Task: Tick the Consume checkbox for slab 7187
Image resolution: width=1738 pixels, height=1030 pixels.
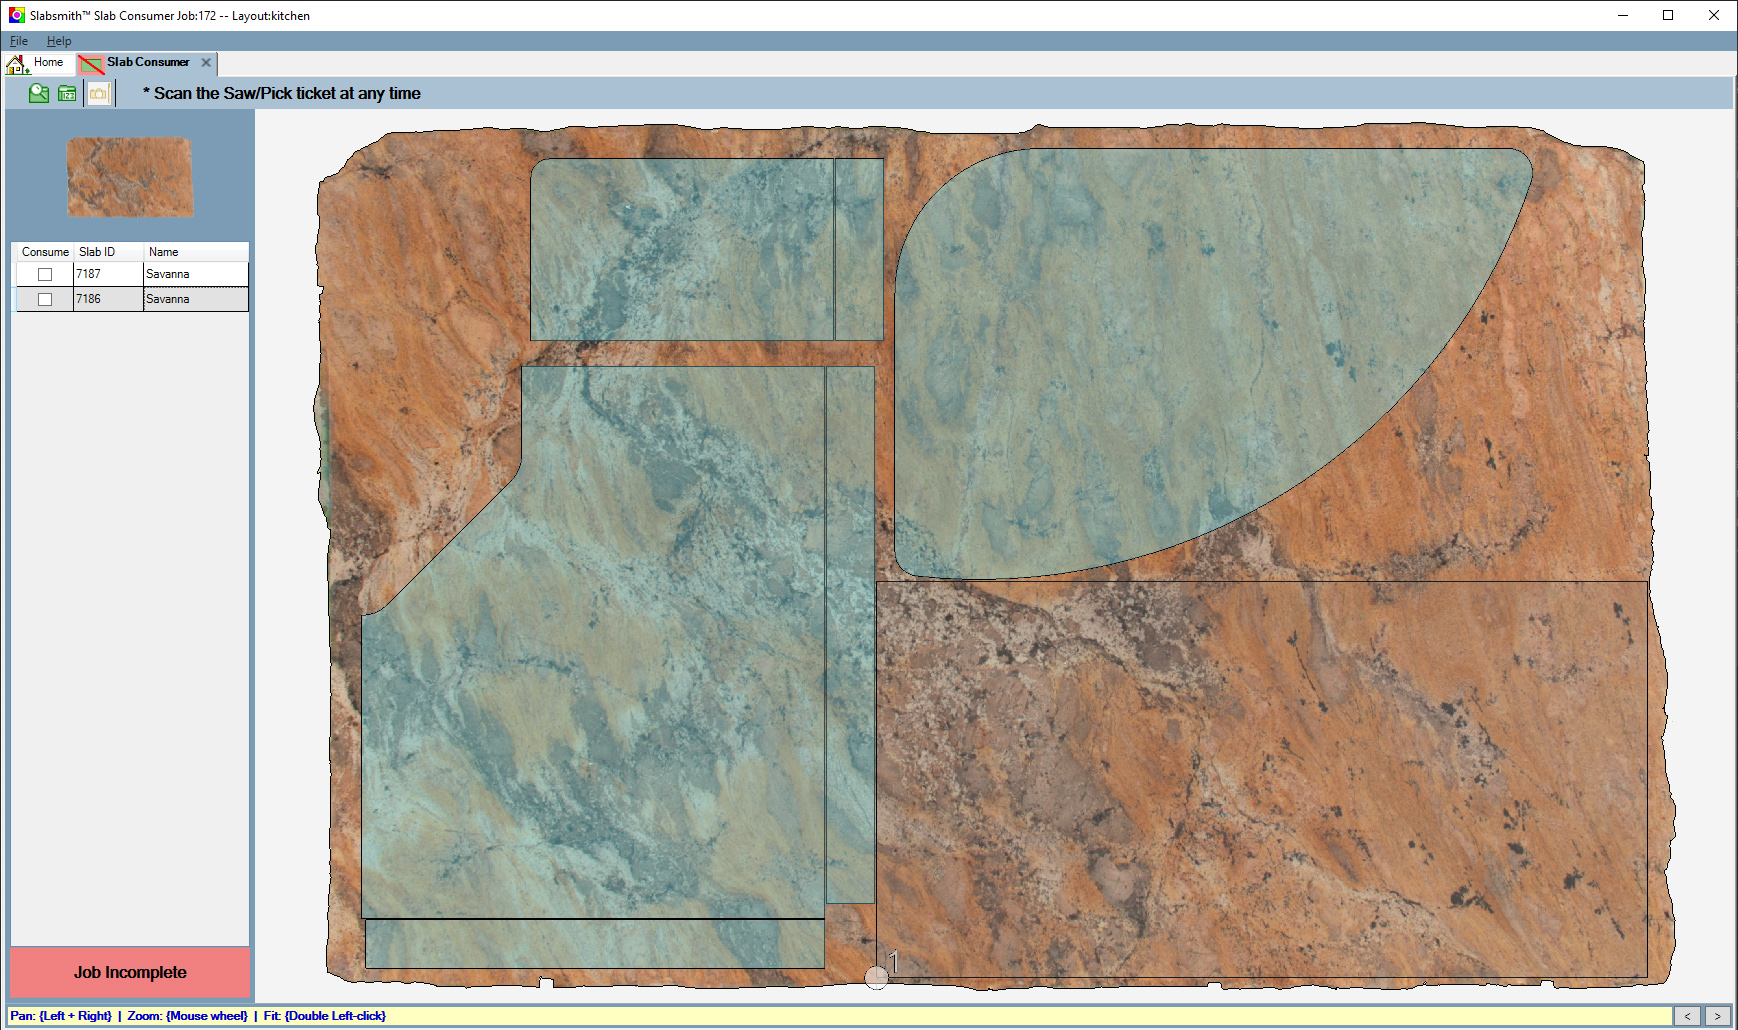Action: click(45, 274)
